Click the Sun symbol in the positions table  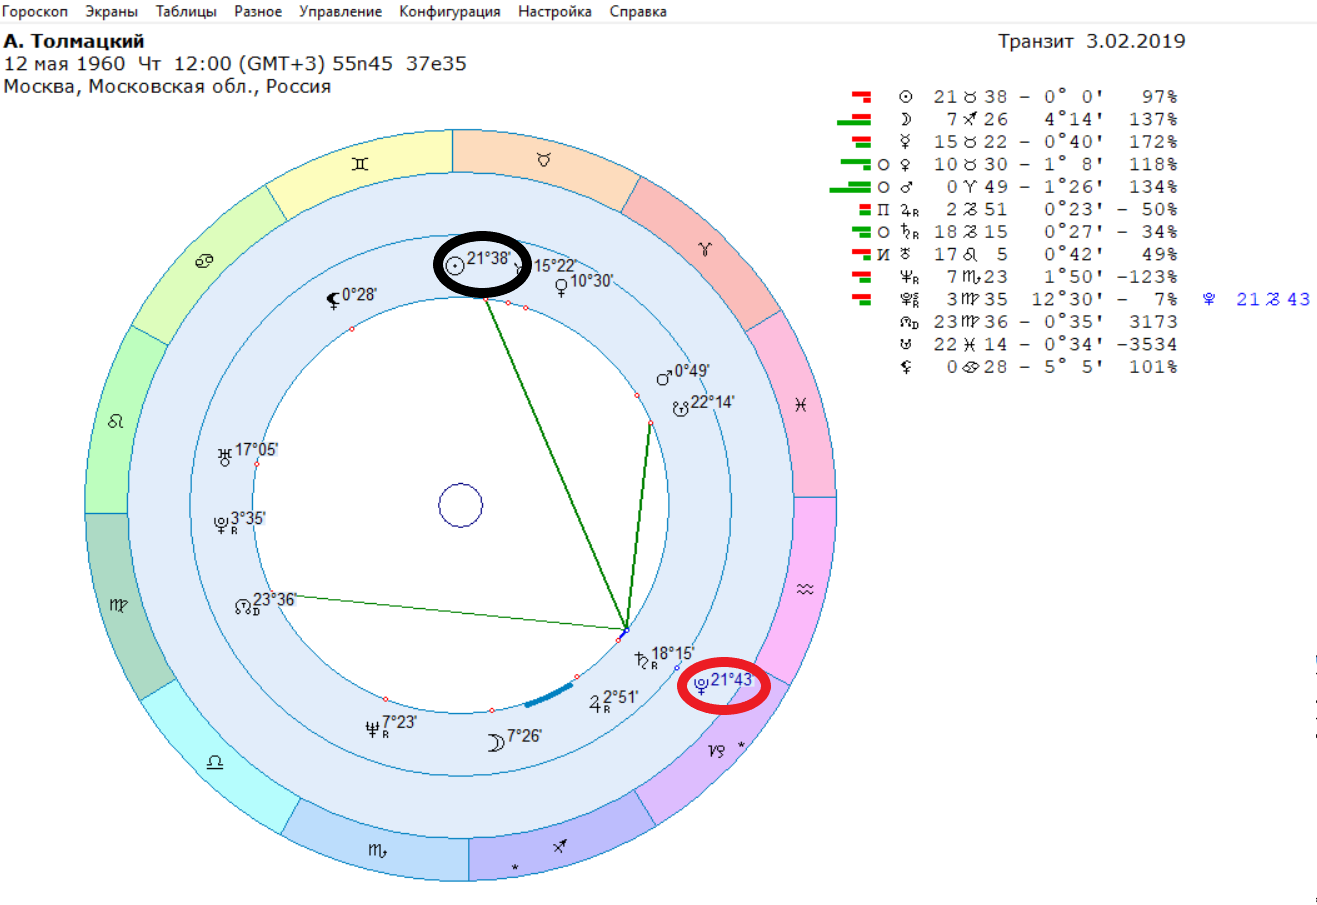point(906,97)
